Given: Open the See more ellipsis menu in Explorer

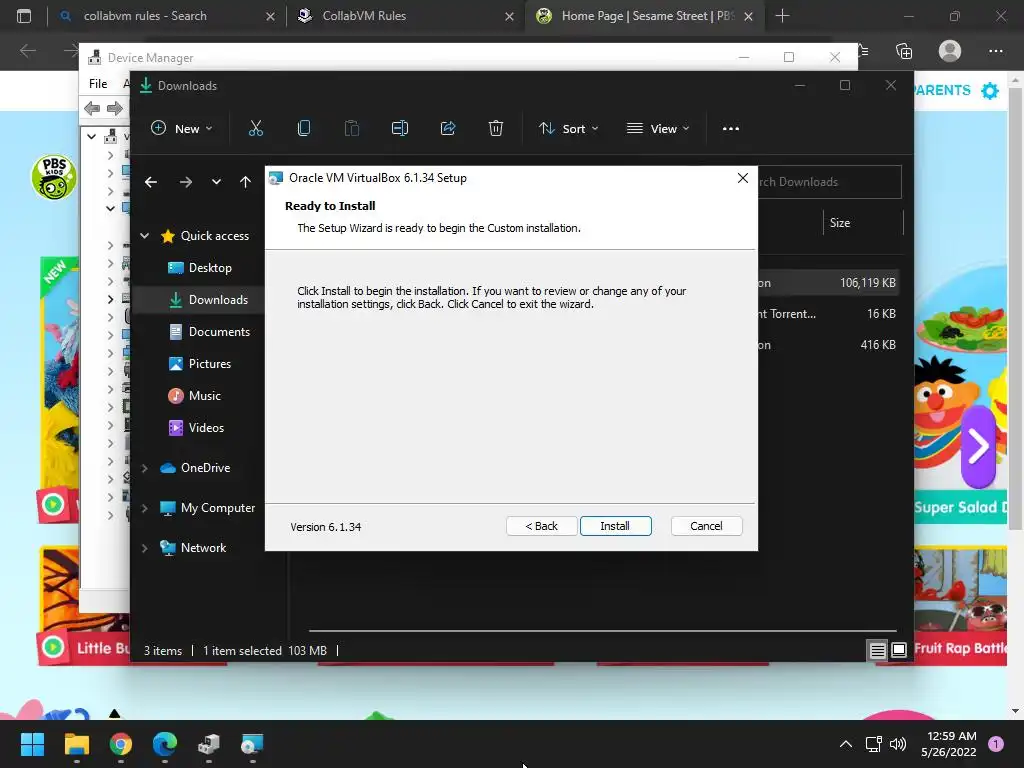Looking at the screenshot, I should 731,129.
